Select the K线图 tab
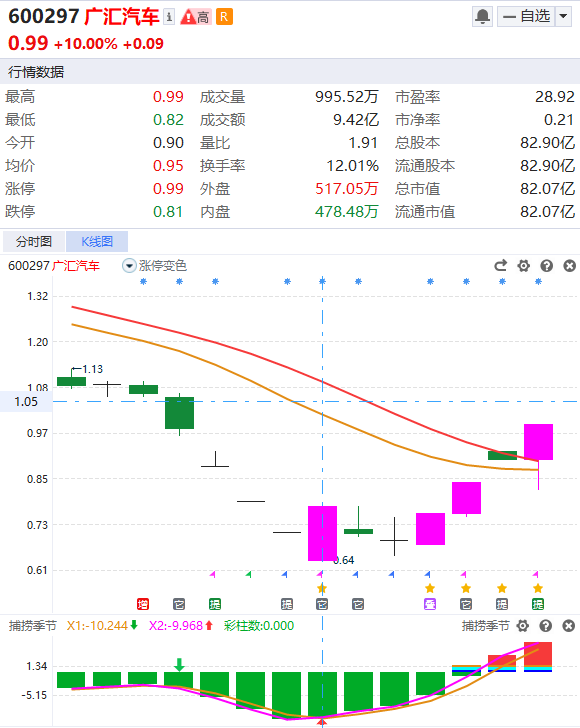This screenshot has height=728, width=580. coord(97,241)
